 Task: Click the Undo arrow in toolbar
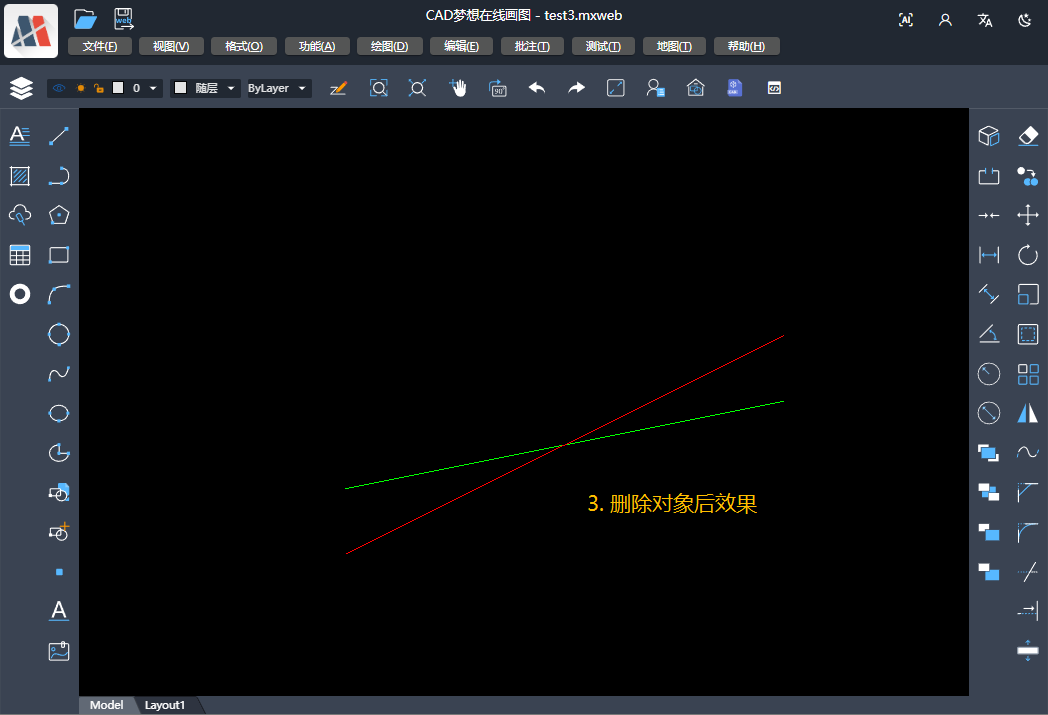point(536,88)
